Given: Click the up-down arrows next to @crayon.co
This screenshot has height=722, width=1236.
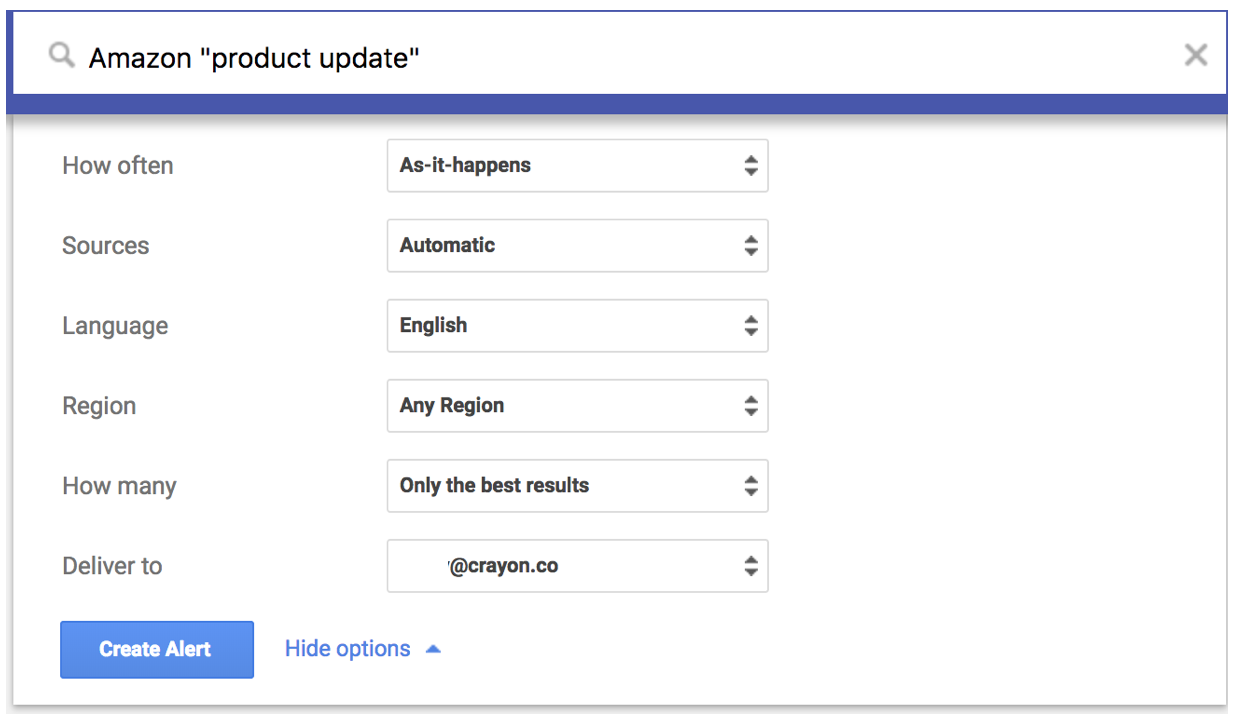Looking at the screenshot, I should coord(751,566).
